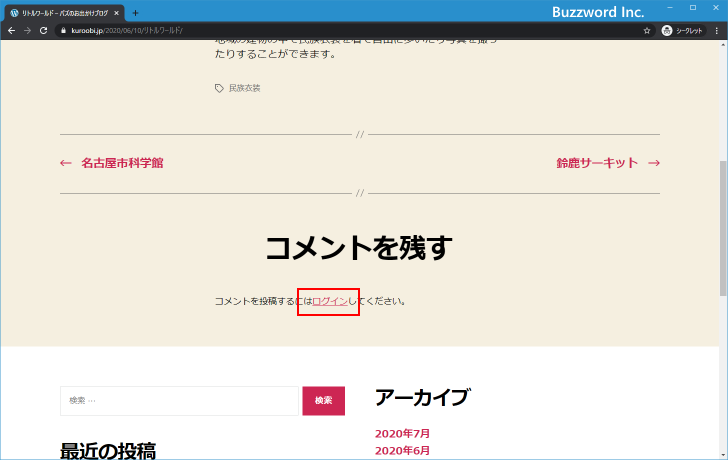The width and height of the screenshot is (728, 460).
Task: Maximize the browser window
Action: (x=693, y=7)
